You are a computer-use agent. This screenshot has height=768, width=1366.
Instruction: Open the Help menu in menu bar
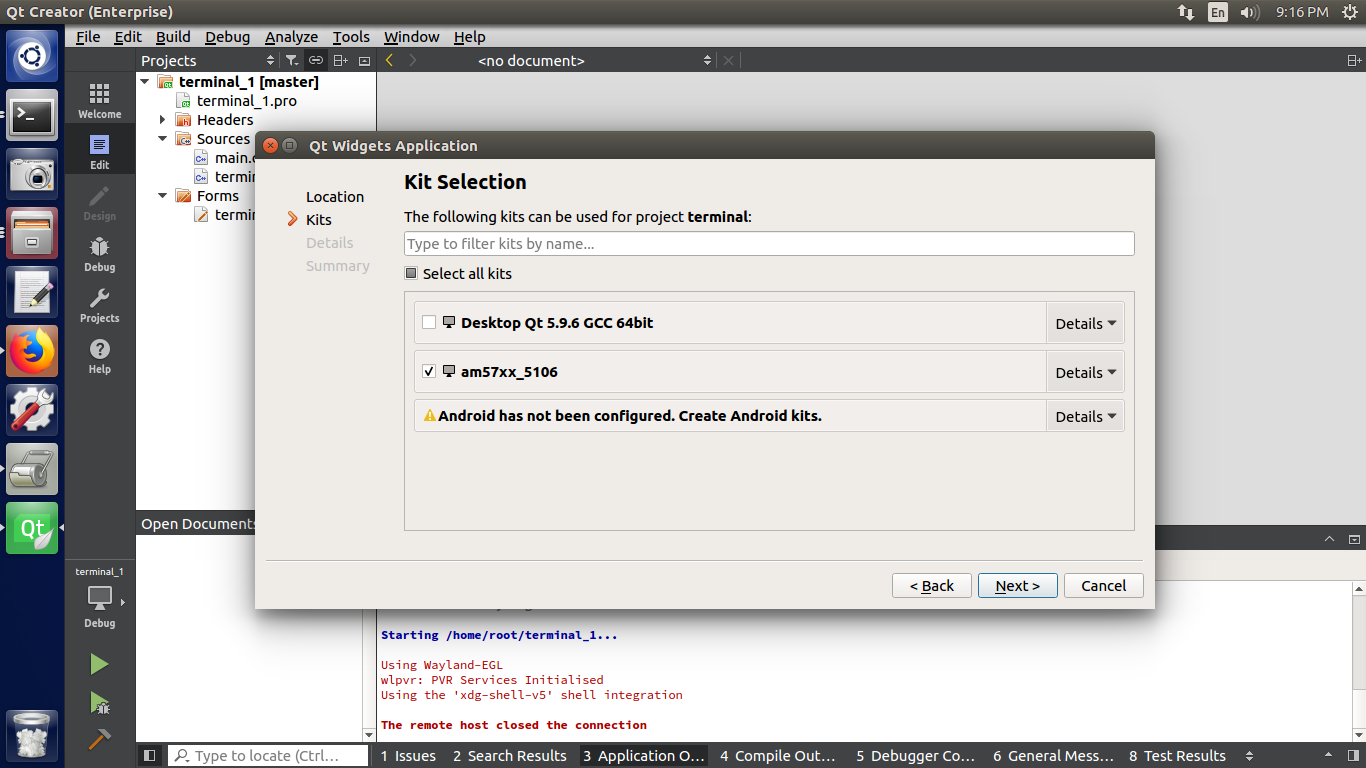(469, 37)
